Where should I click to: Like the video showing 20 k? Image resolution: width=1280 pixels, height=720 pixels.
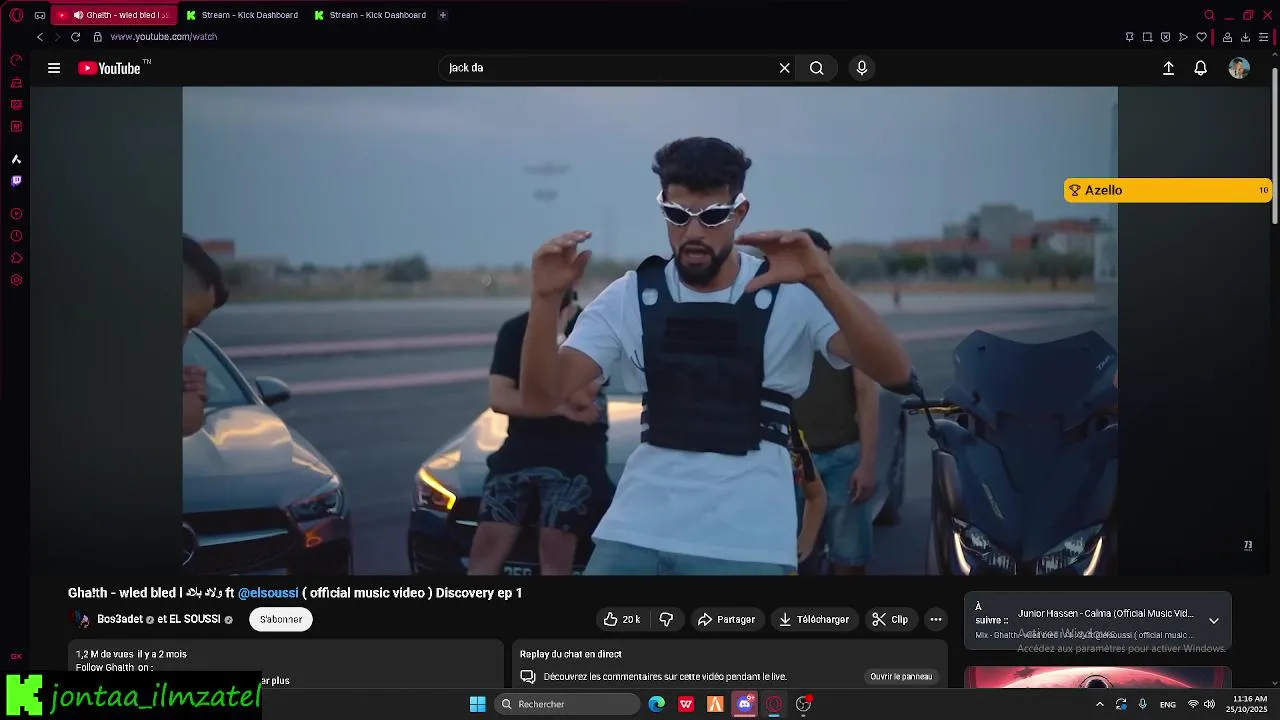tap(622, 620)
